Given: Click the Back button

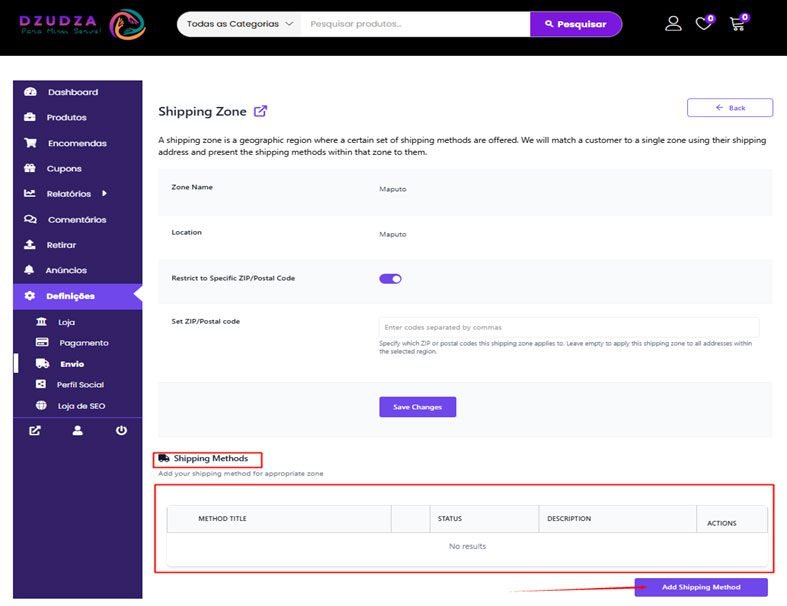Looking at the screenshot, I should [x=730, y=107].
